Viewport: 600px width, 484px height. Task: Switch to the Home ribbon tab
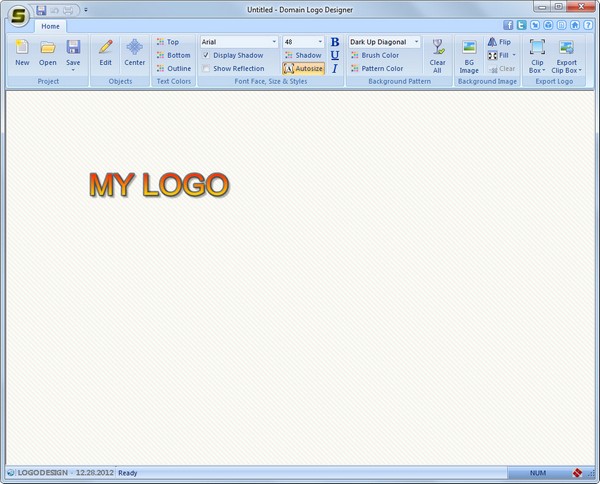click(x=51, y=26)
